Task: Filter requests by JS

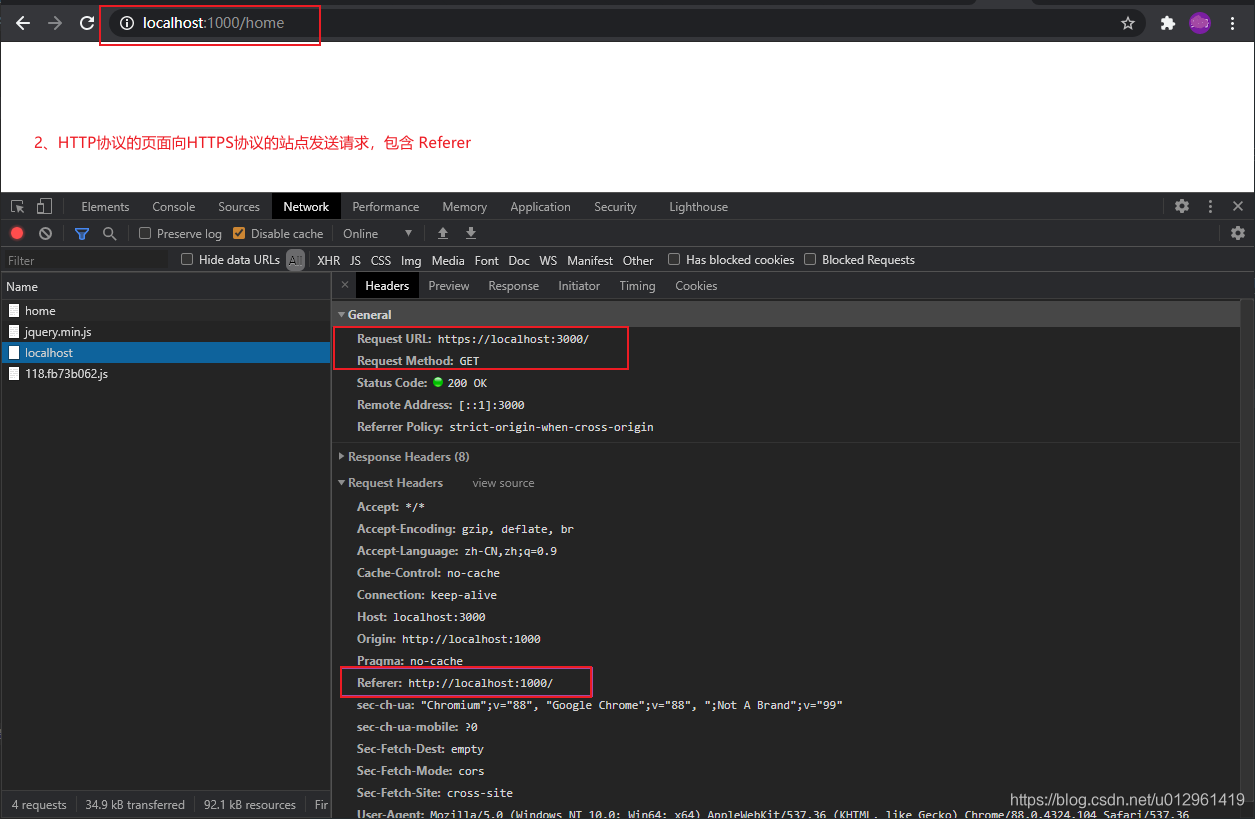Action: 355,260
